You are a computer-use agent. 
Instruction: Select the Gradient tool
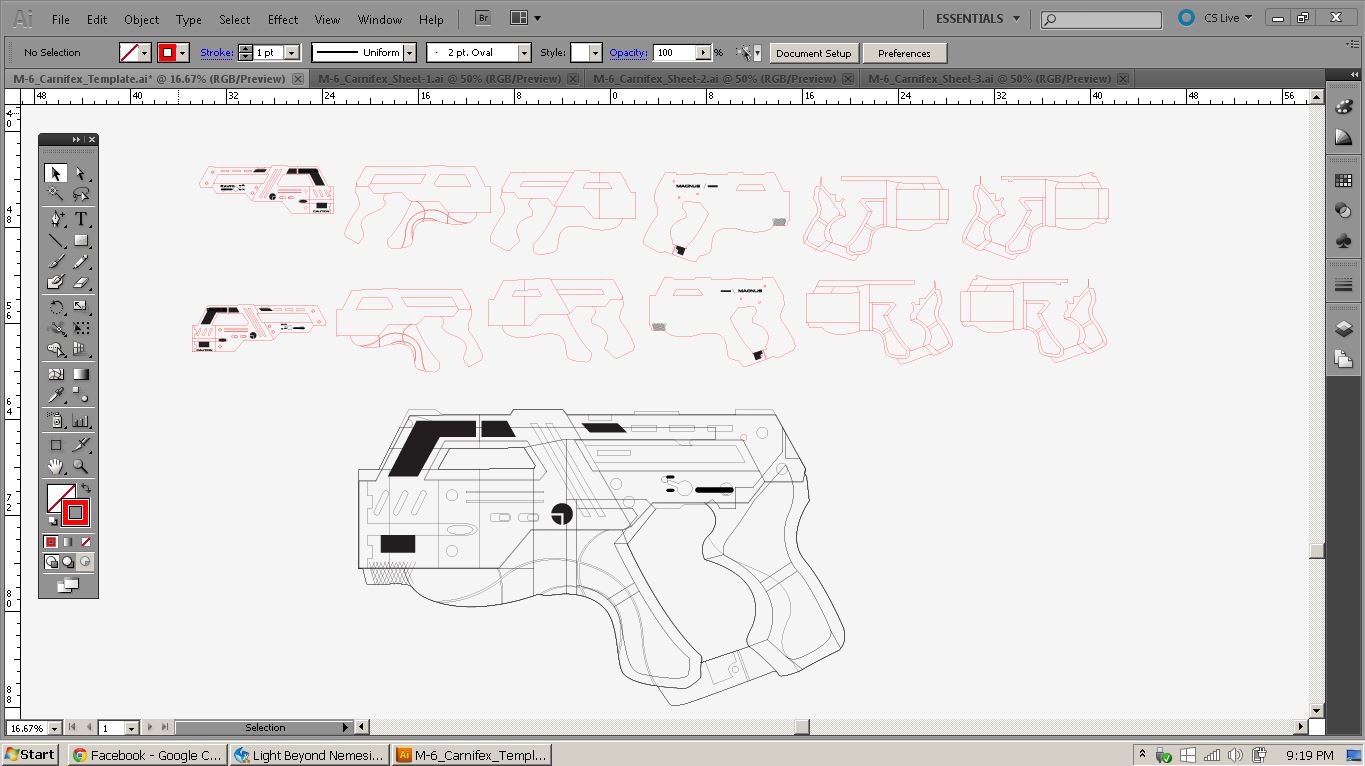[81, 374]
